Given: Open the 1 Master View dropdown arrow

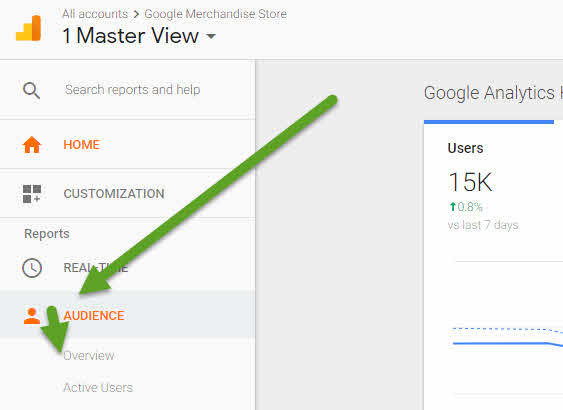Looking at the screenshot, I should coord(211,36).
